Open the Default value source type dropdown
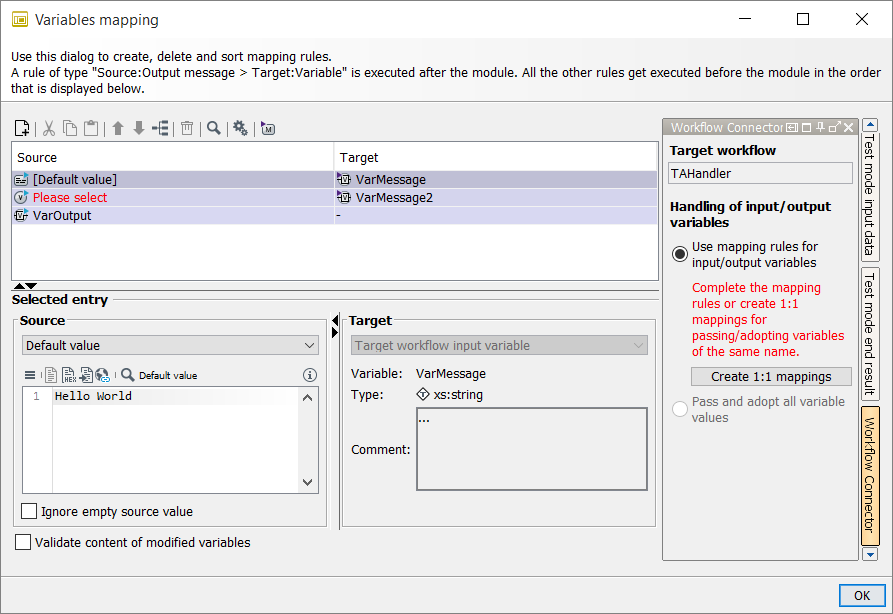 point(169,346)
